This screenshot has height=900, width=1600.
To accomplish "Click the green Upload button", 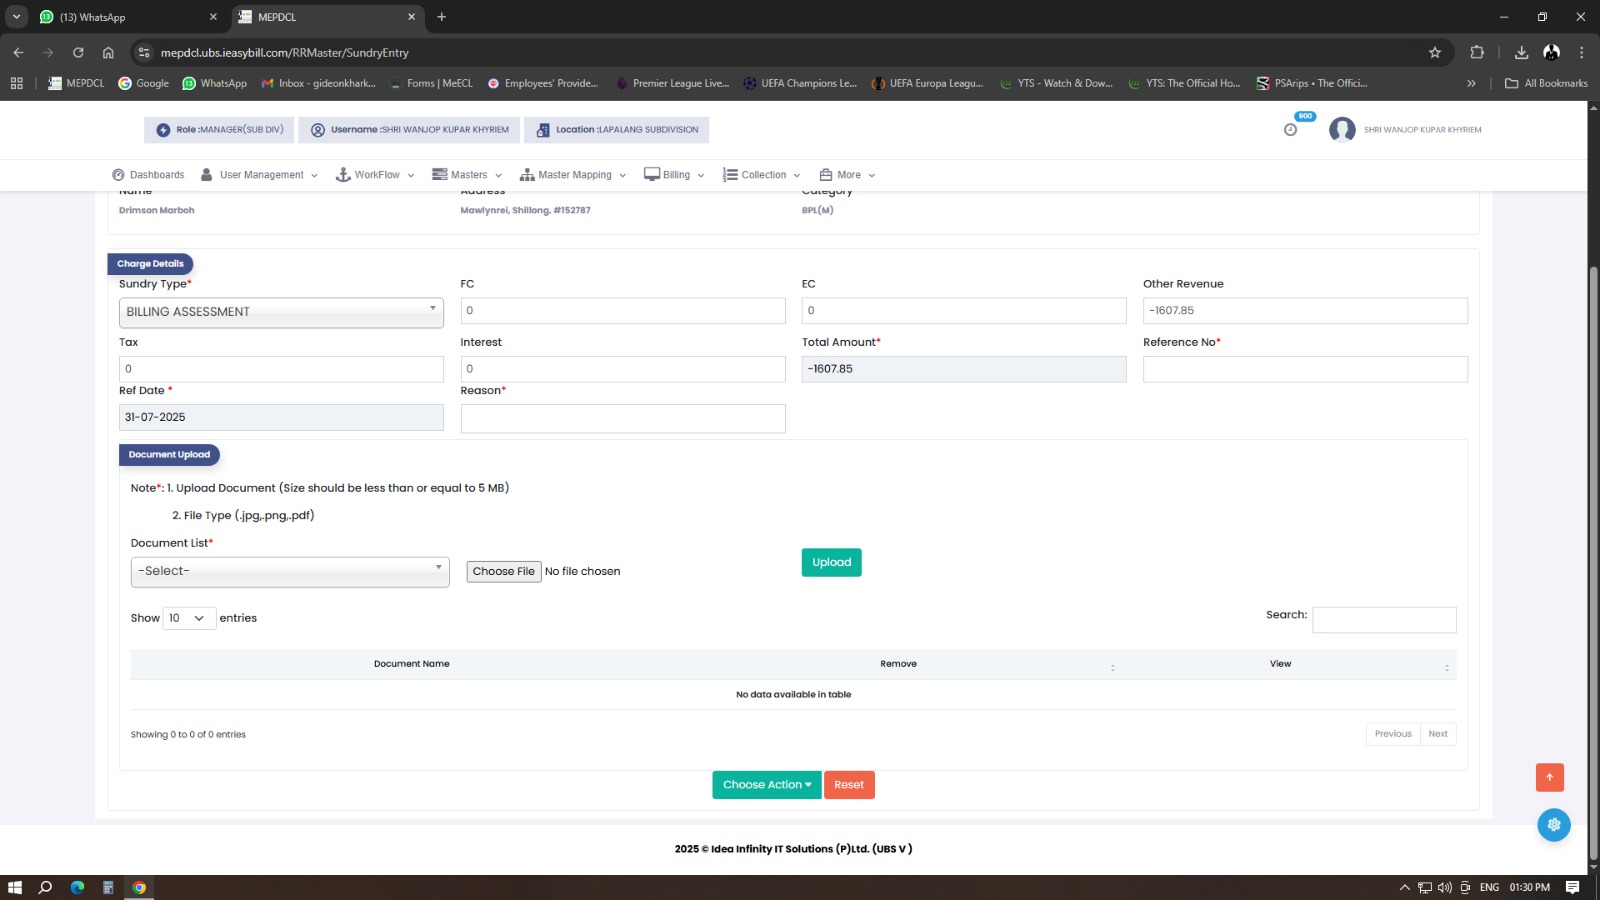I will tap(831, 563).
